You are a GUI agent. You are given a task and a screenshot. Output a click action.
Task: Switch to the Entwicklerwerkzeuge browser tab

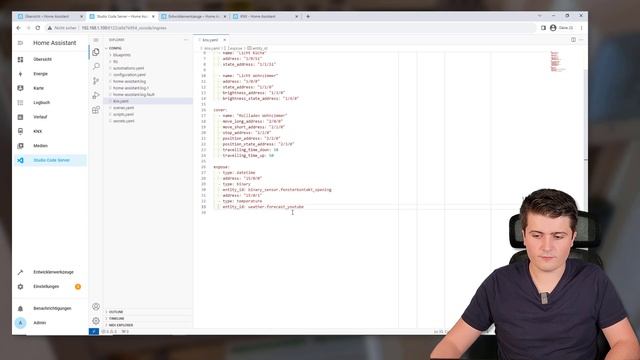click(193, 16)
